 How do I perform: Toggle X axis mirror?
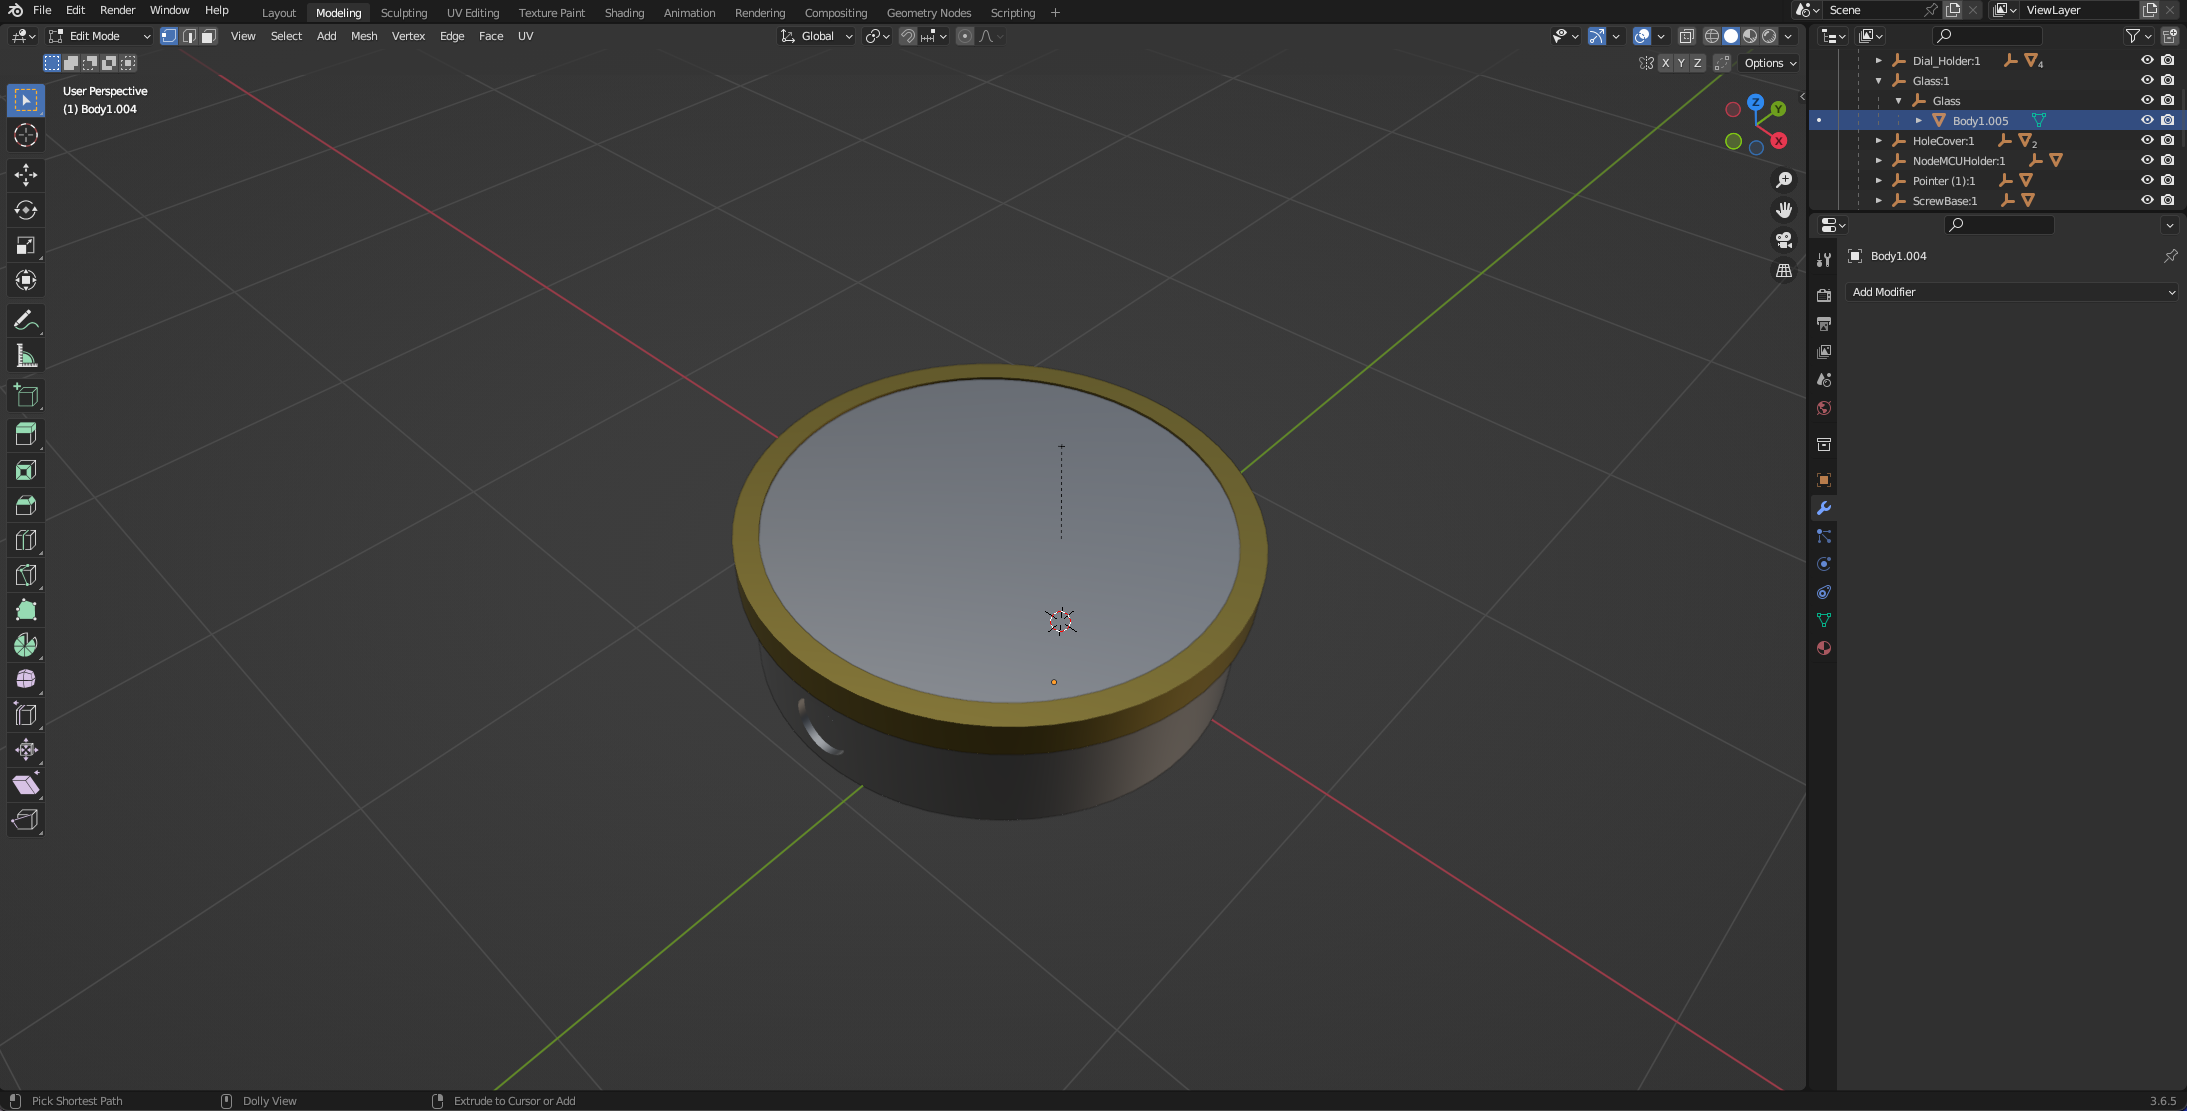point(1665,63)
